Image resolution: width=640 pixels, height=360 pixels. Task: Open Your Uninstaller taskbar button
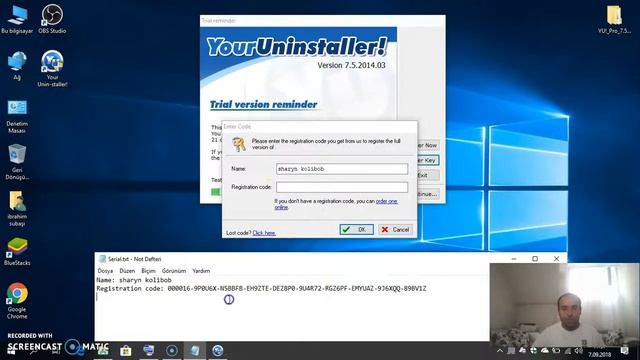click(218, 351)
